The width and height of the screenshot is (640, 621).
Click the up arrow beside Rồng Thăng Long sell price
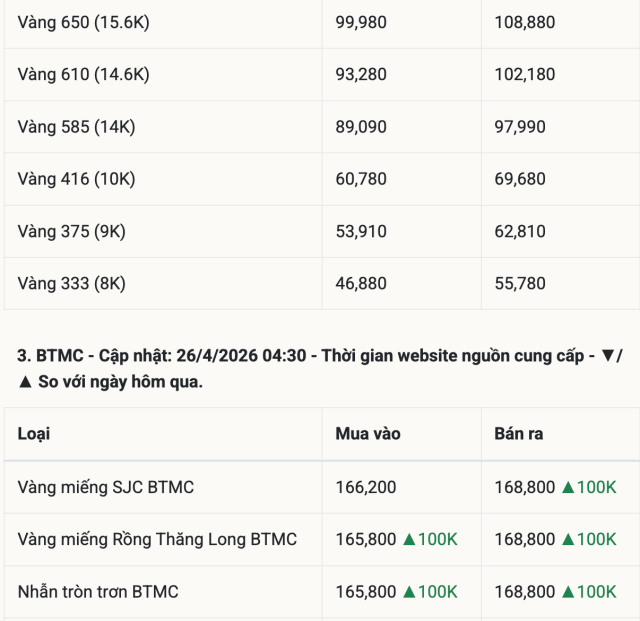click(568, 539)
